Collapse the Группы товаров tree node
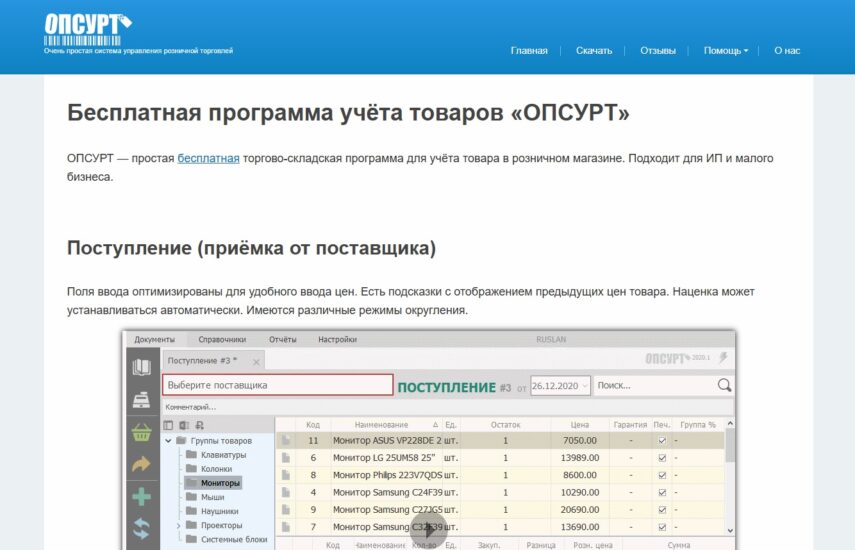The height and width of the screenshot is (550, 855). [x=168, y=440]
